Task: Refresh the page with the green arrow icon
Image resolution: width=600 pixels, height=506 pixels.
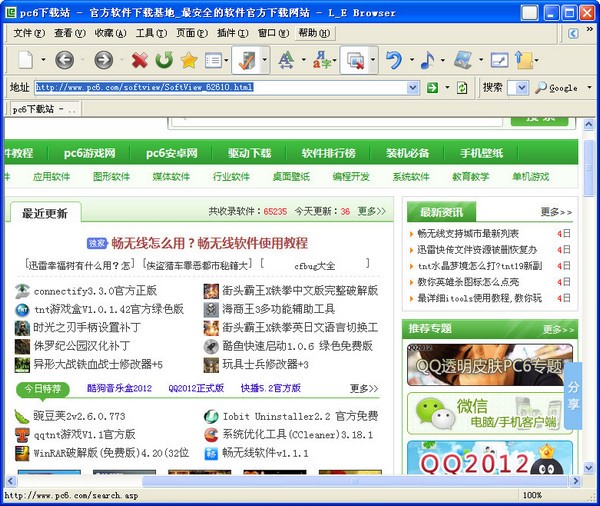Action: pyautogui.click(x=164, y=60)
